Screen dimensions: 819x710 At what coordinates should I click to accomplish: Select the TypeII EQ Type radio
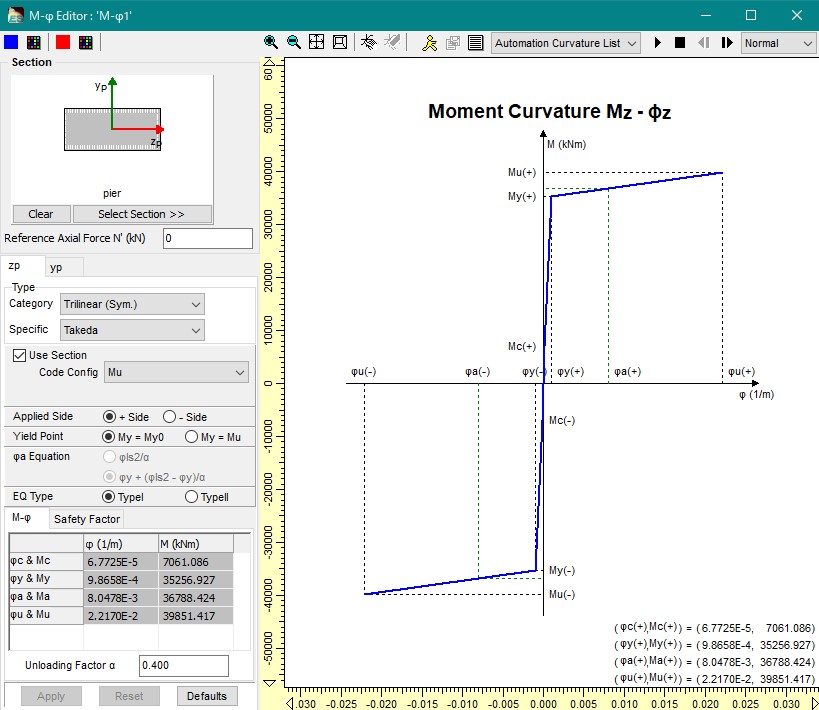tap(192, 497)
